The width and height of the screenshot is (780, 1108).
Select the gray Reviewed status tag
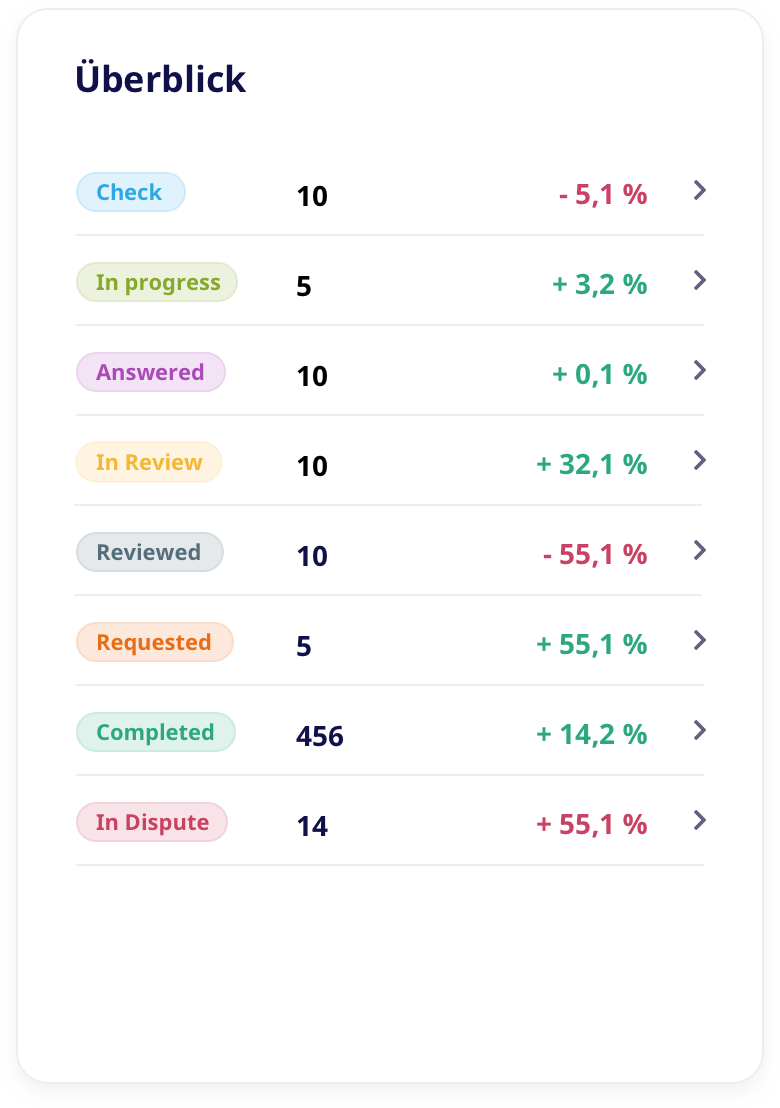(x=150, y=552)
